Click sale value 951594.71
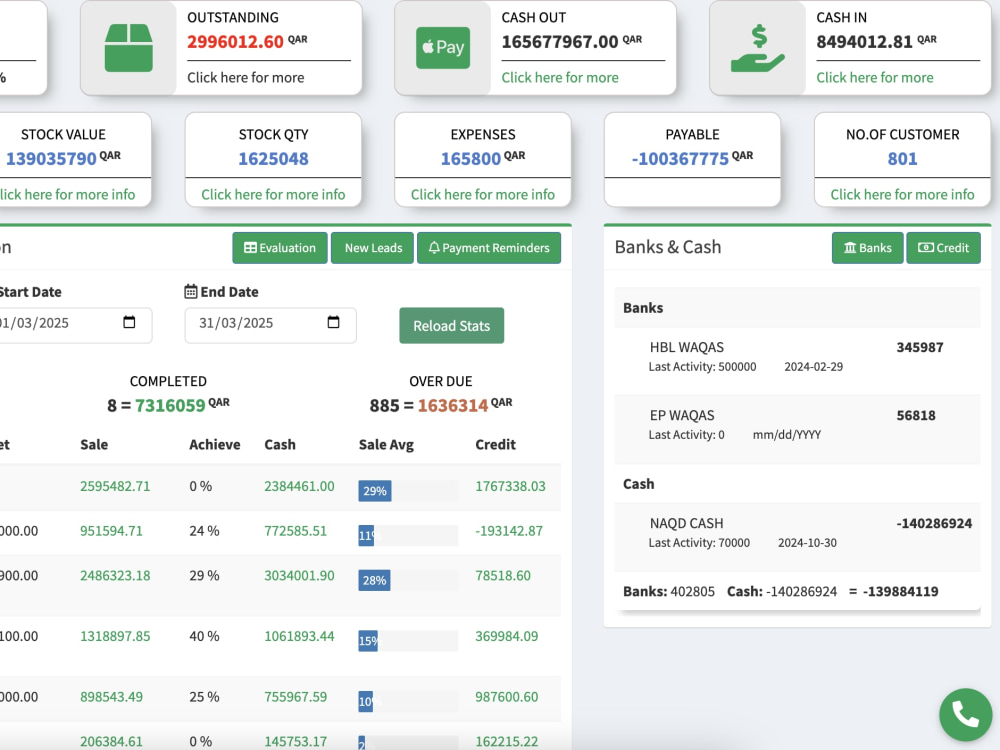This screenshot has width=1000, height=750. (111, 531)
